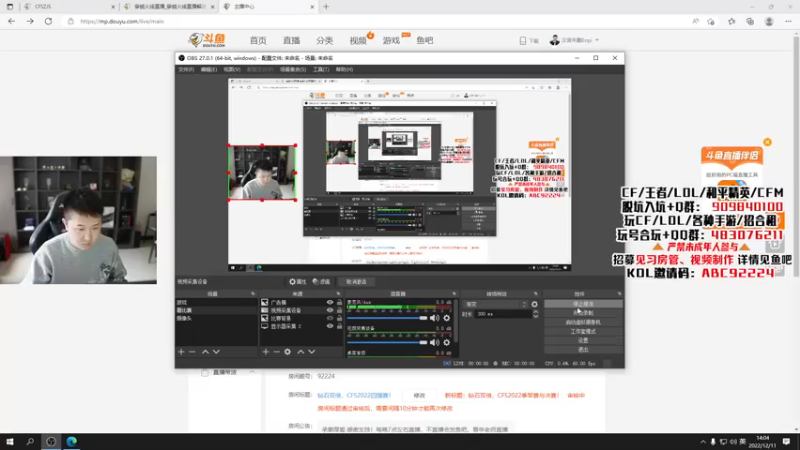Open the 帮助 menu in OBS

pos(344,69)
